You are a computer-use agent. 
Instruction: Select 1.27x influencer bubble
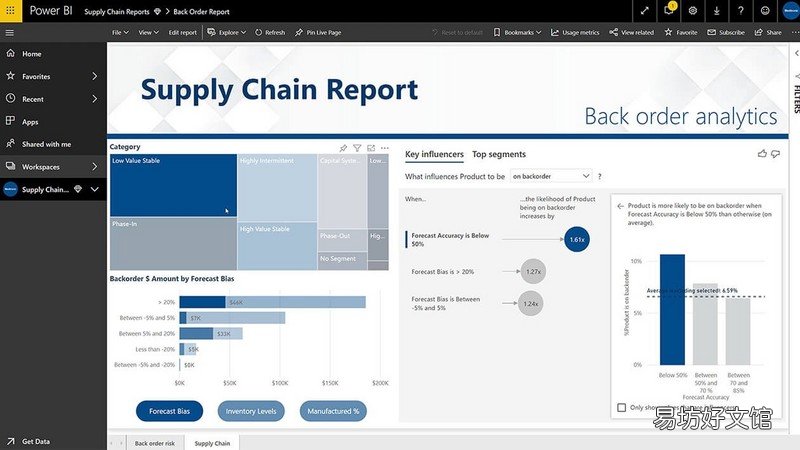pos(533,271)
